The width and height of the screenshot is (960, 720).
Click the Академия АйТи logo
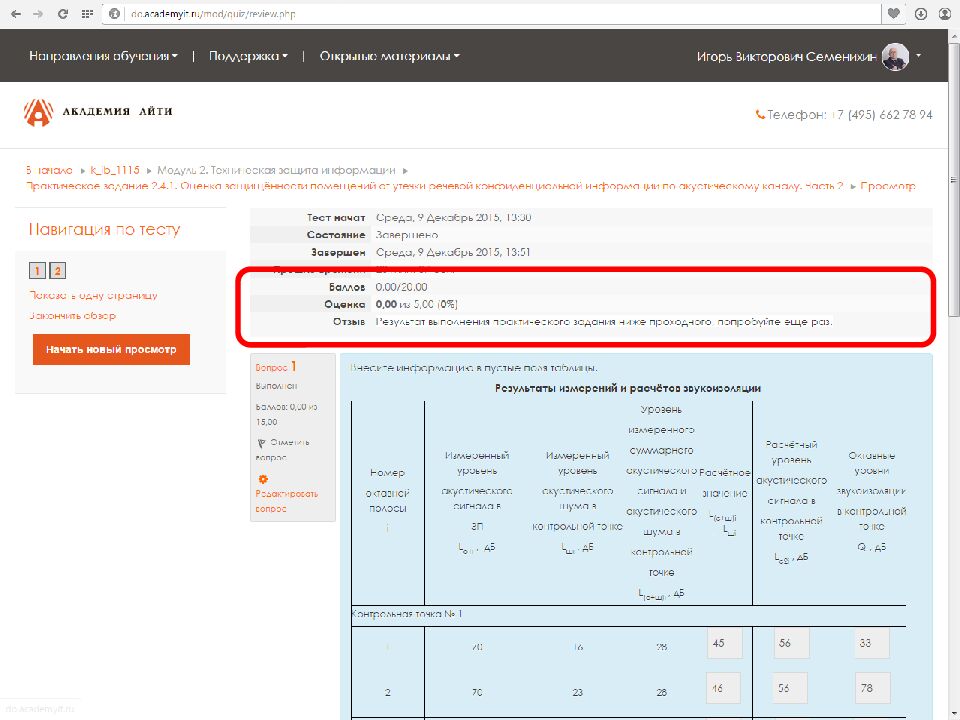pos(98,112)
